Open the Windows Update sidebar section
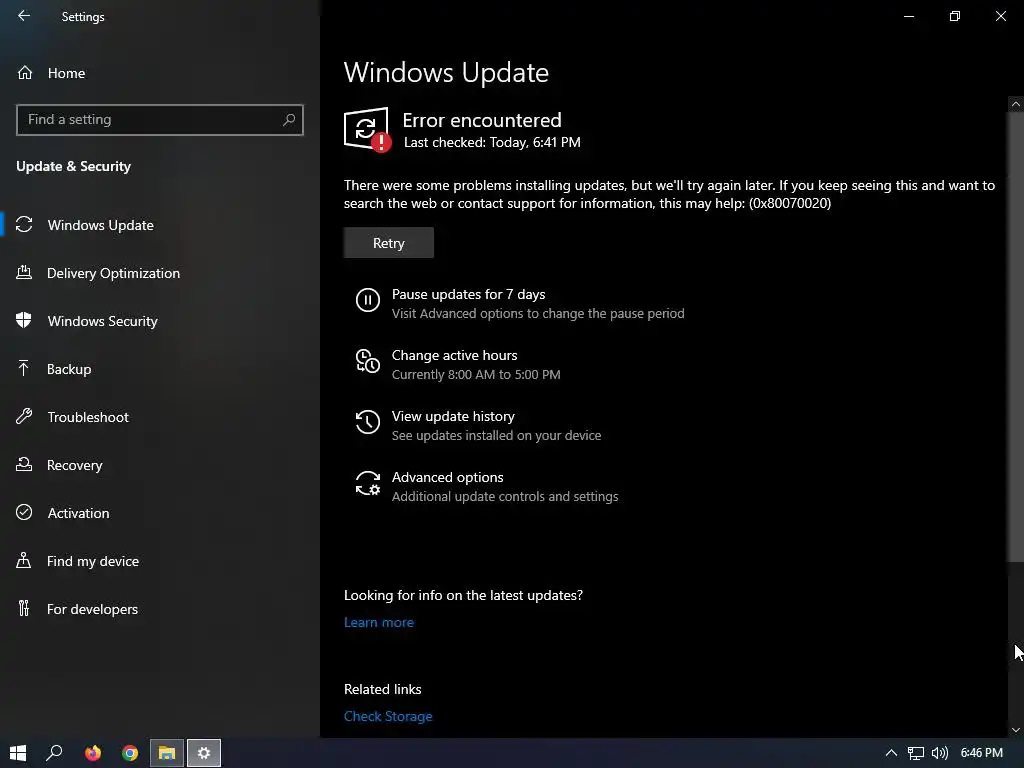 click(x=160, y=225)
